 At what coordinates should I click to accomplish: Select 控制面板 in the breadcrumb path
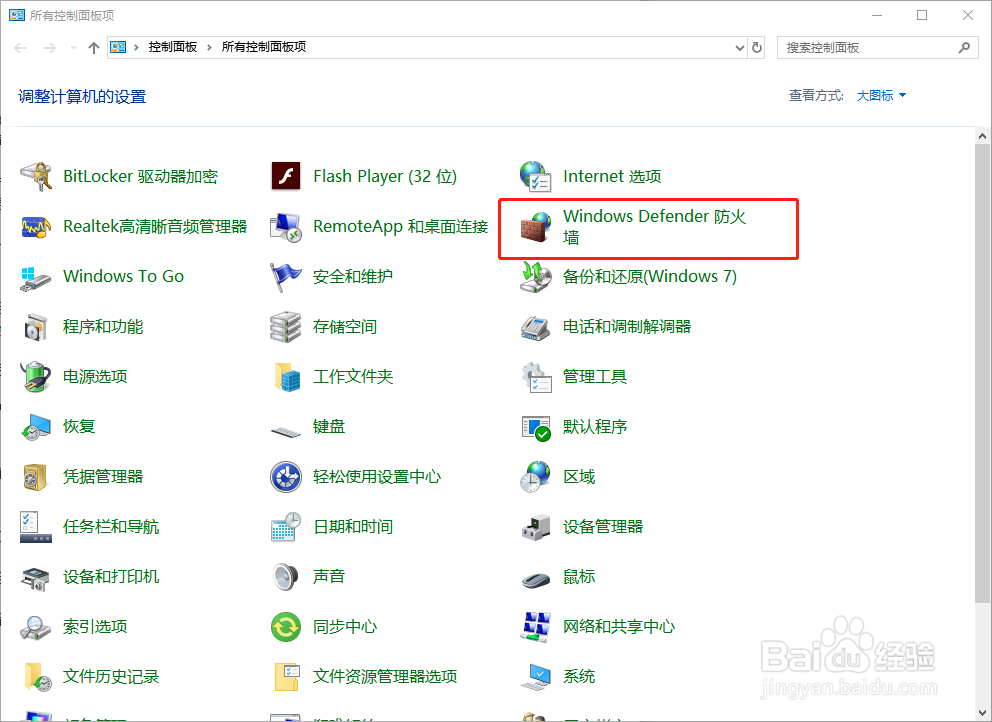[x=170, y=46]
